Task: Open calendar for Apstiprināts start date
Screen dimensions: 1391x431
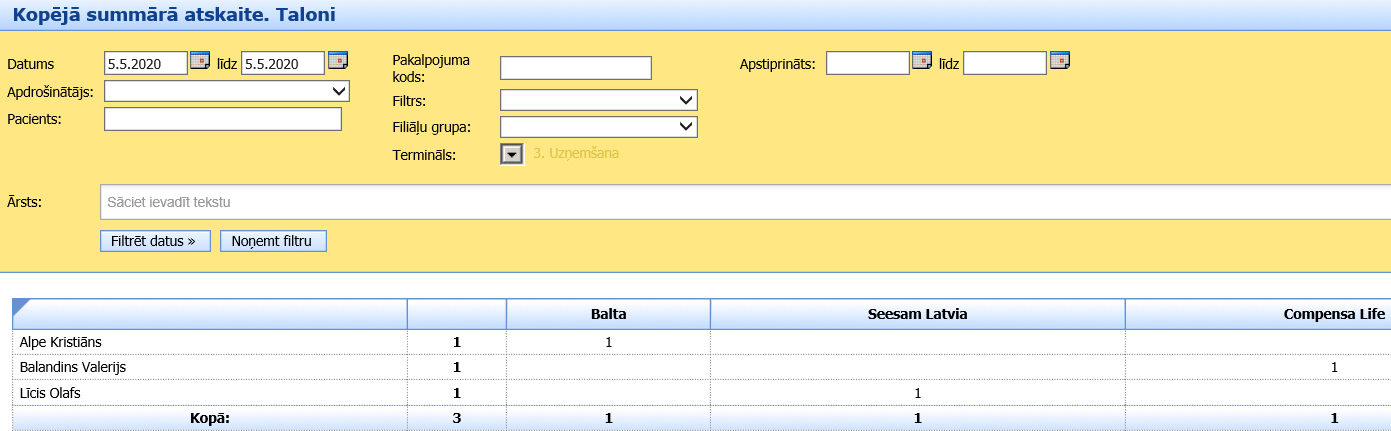Action: click(922, 61)
